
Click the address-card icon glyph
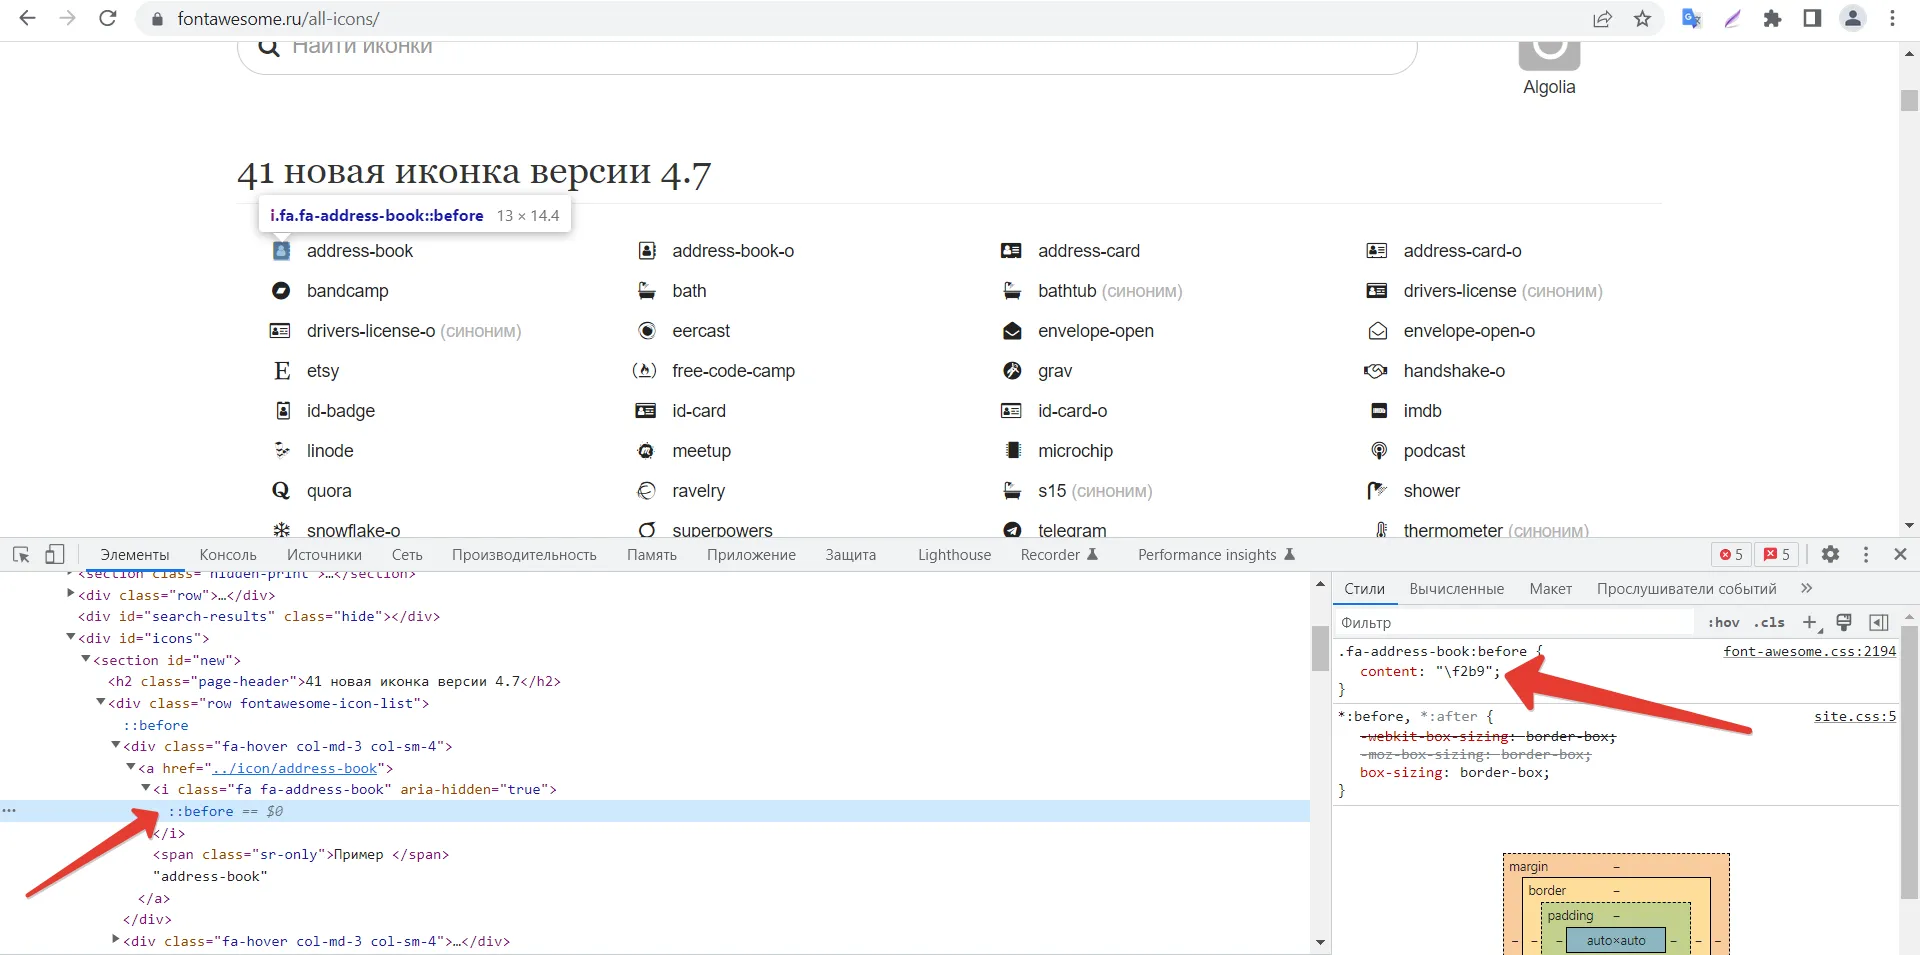1011,251
